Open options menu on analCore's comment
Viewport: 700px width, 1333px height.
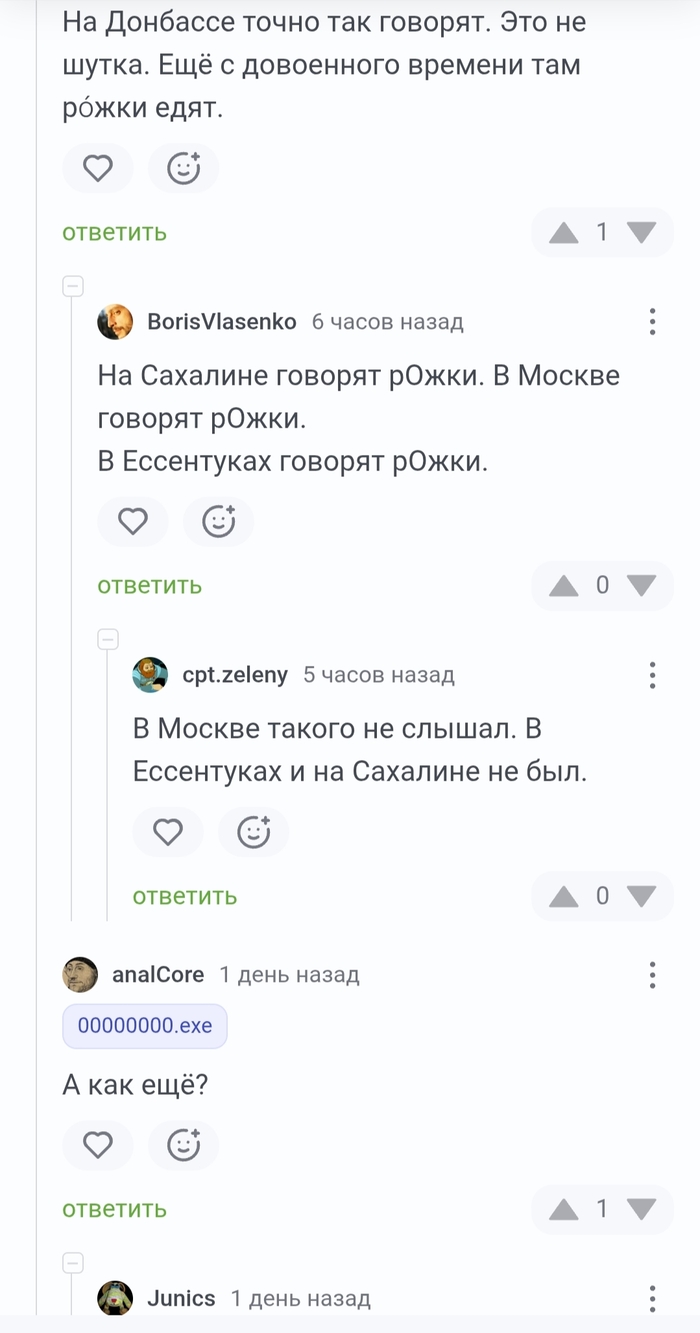click(x=652, y=975)
